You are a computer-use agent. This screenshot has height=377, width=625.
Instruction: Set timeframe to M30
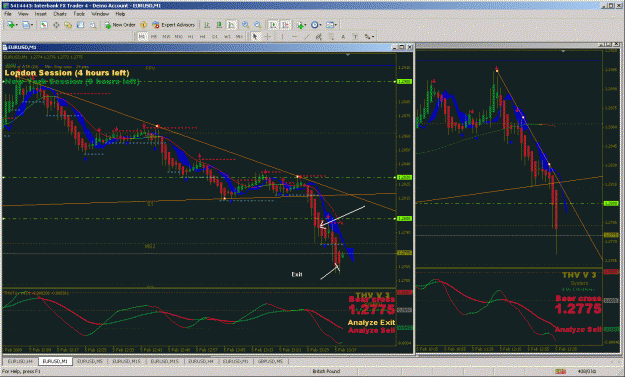point(178,37)
